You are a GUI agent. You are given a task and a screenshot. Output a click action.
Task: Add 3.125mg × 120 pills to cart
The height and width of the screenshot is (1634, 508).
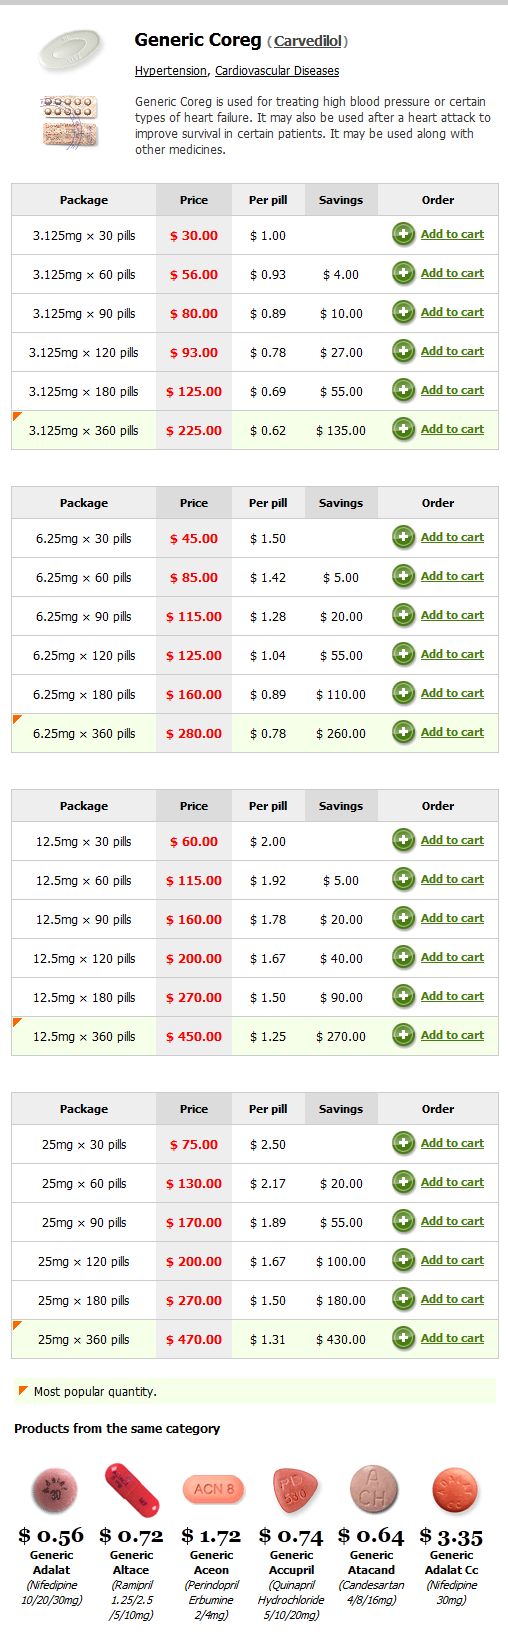click(x=452, y=351)
